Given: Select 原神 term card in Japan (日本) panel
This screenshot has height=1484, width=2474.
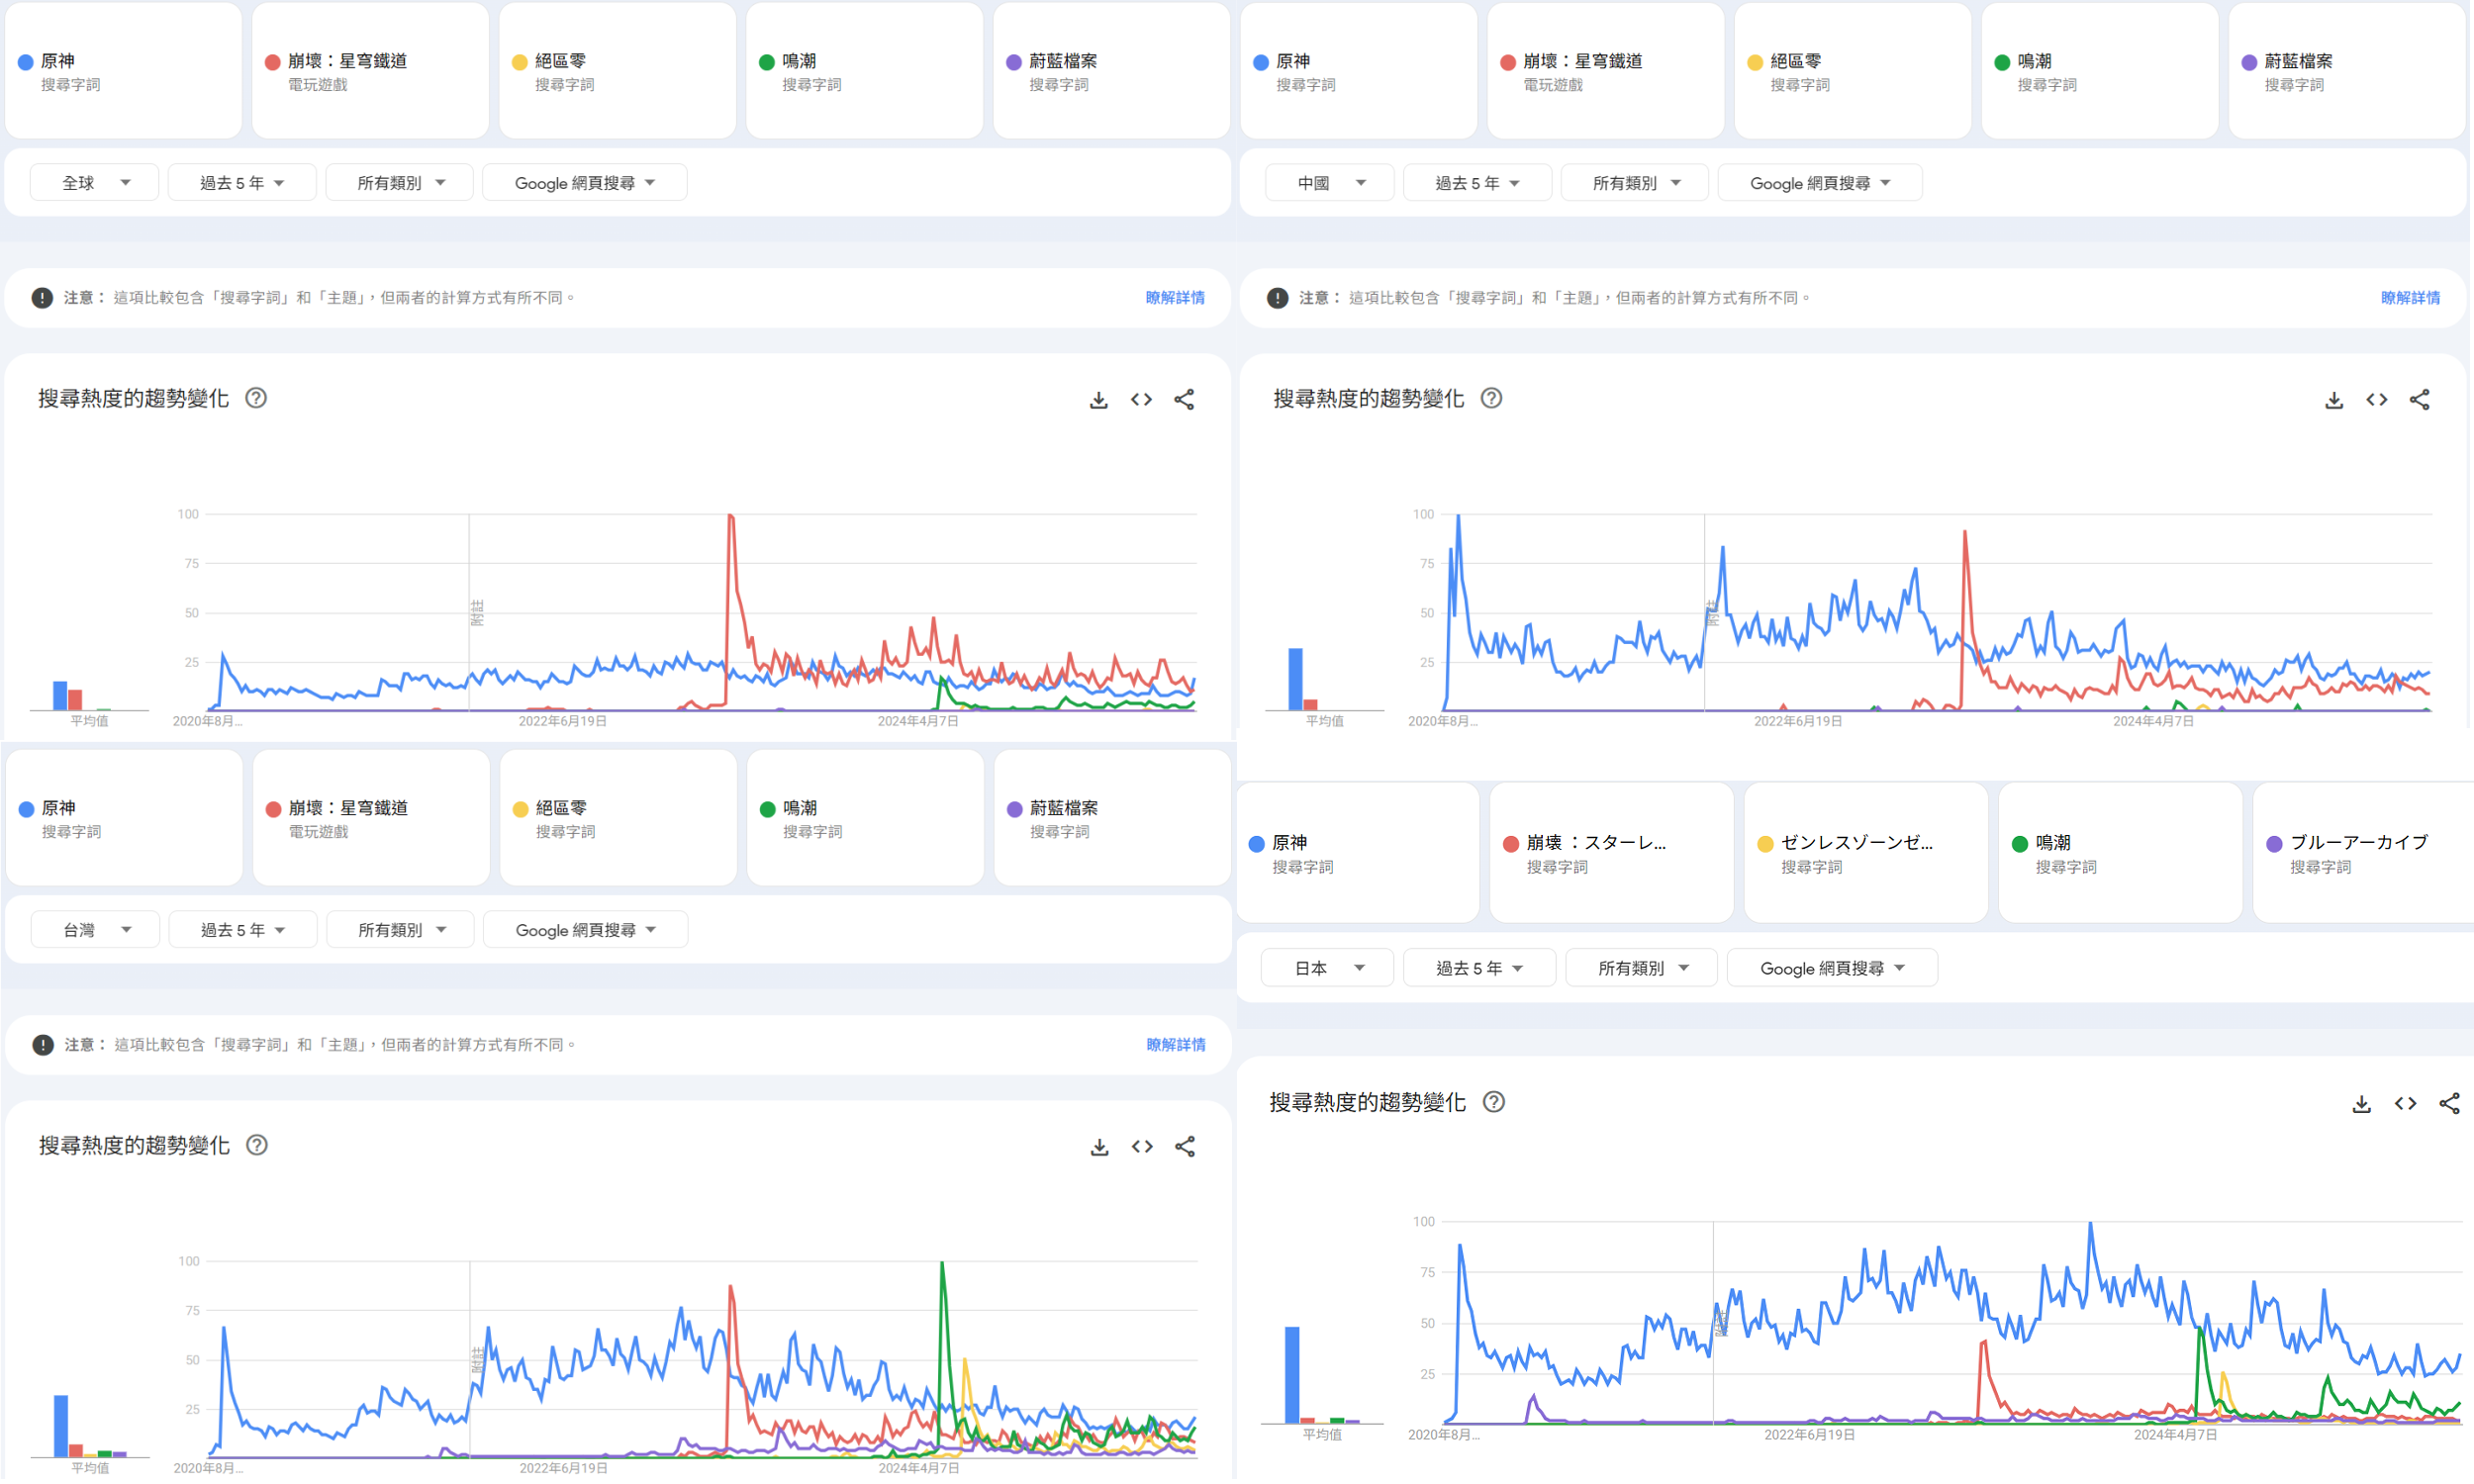Looking at the screenshot, I should (1358, 853).
